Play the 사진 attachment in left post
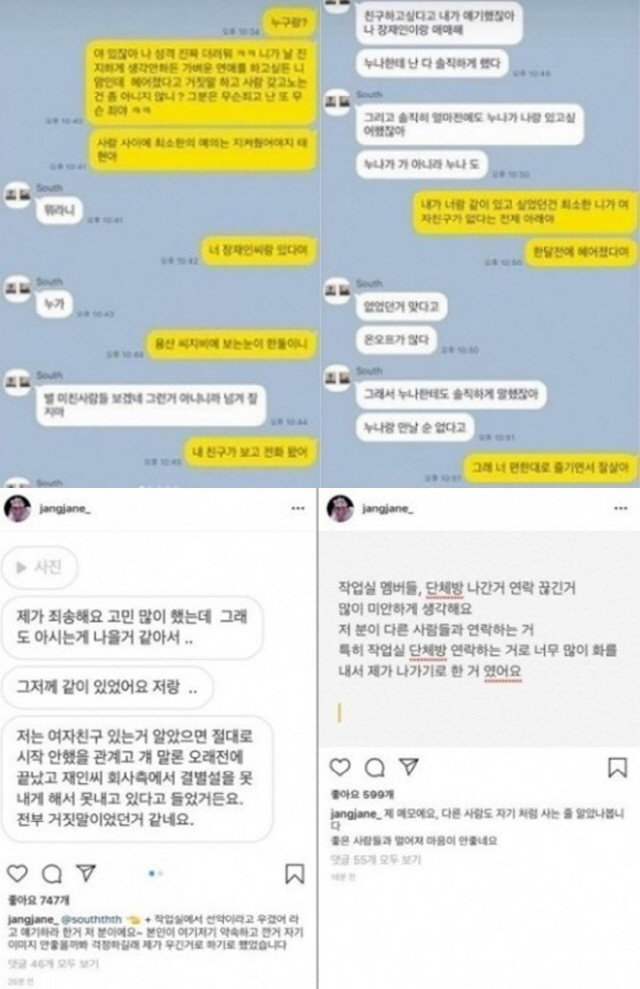This screenshot has height=989, width=640. [39, 567]
